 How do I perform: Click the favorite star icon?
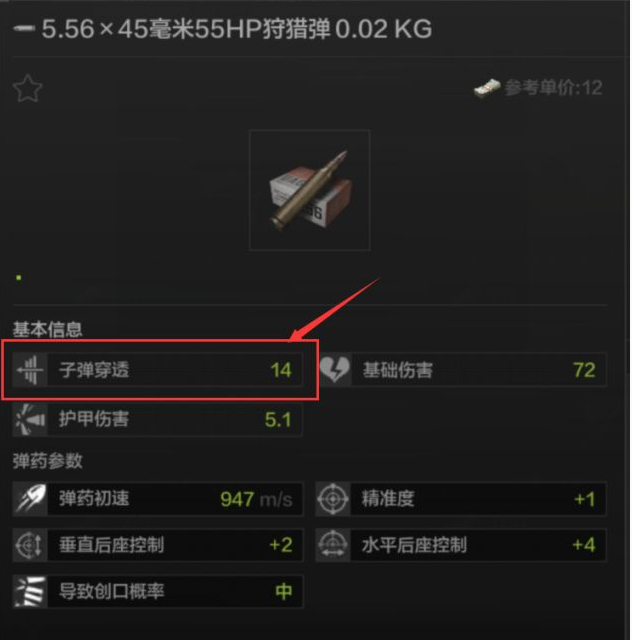pos(27,88)
